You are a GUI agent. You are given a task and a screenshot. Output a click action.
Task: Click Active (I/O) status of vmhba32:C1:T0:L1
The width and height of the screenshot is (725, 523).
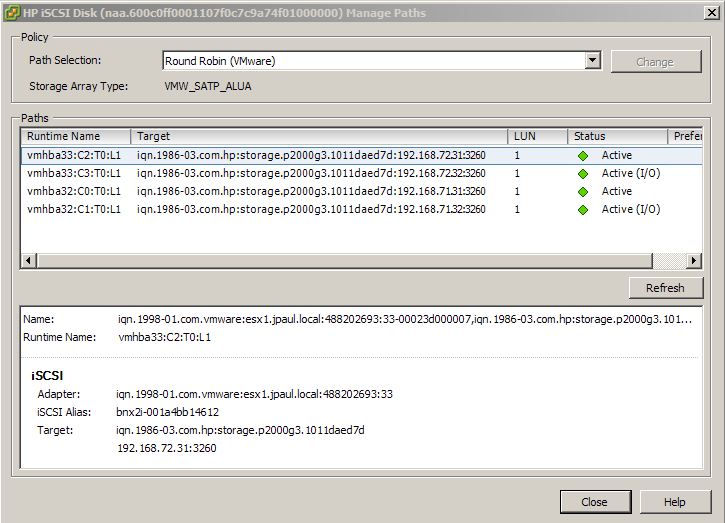[631, 209]
